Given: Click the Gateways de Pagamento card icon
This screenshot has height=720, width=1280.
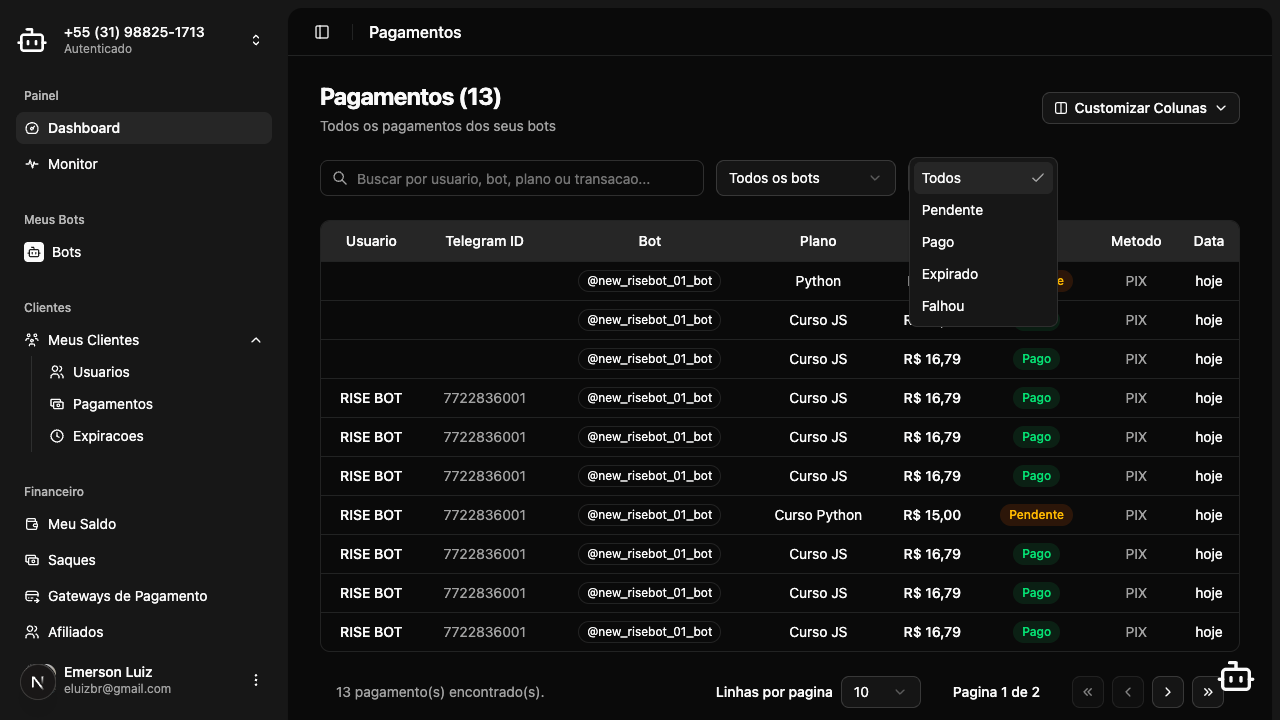Looking at the screenshot, I should pos(32,596).
